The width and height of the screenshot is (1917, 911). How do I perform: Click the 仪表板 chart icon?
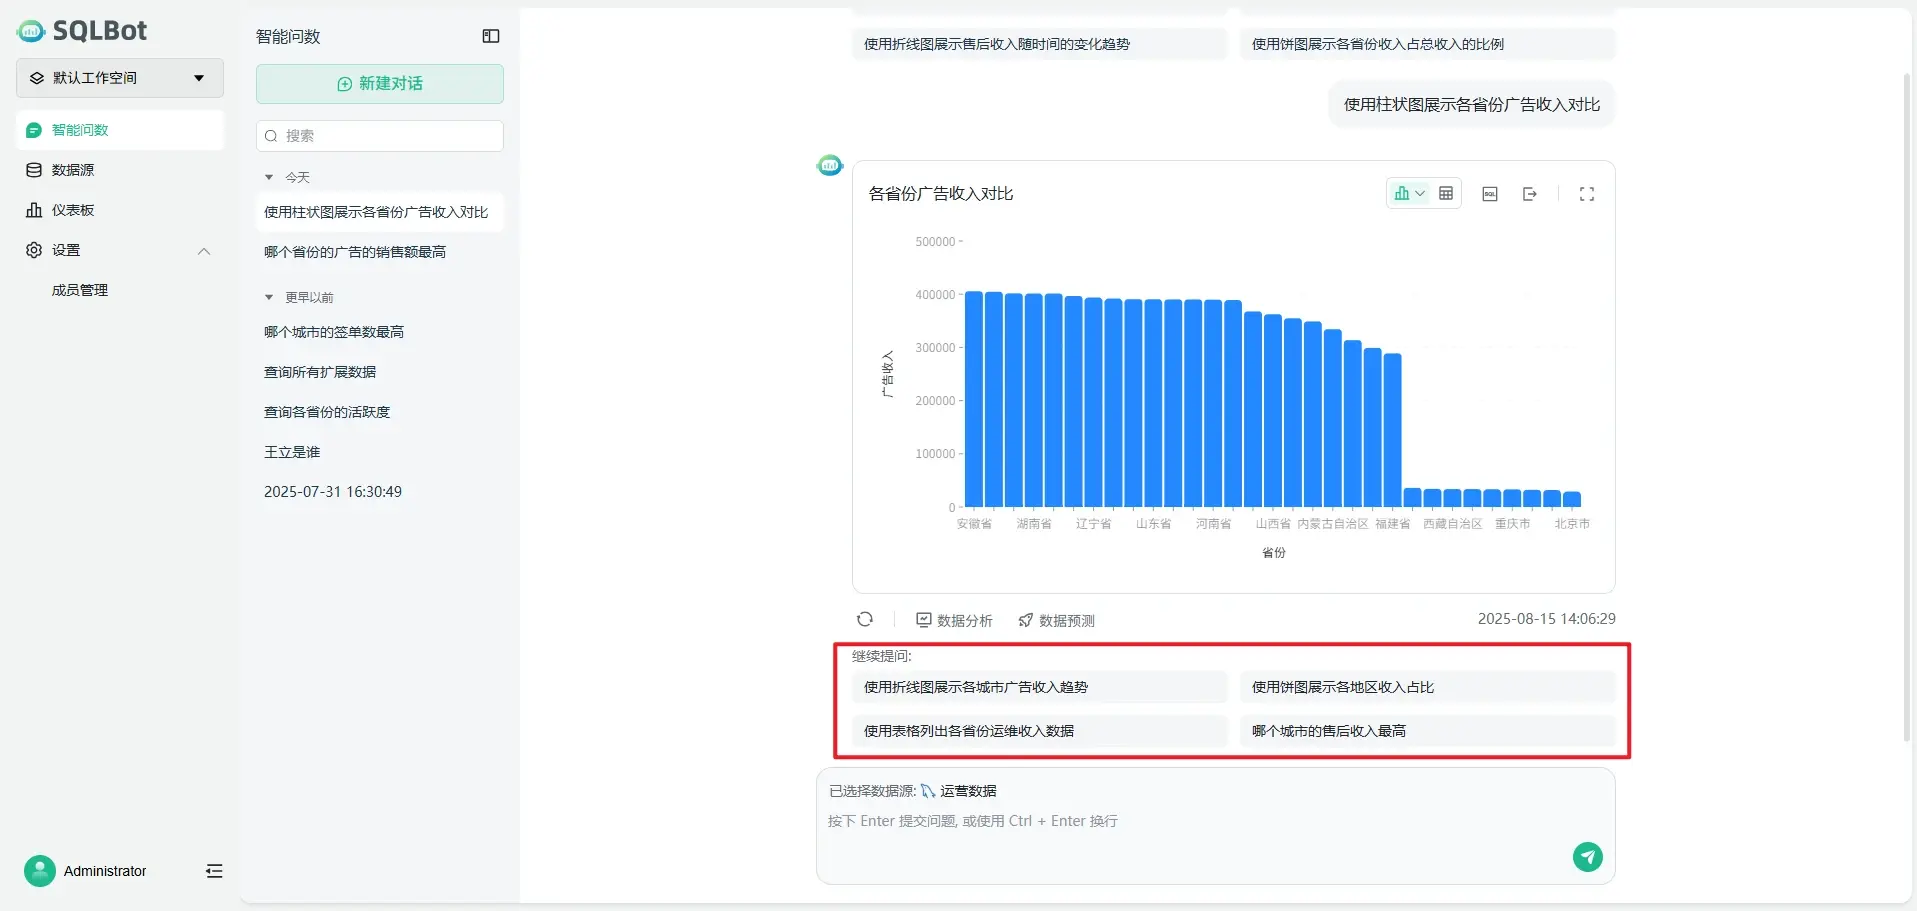pyautogui.click(x=34, y=210)
